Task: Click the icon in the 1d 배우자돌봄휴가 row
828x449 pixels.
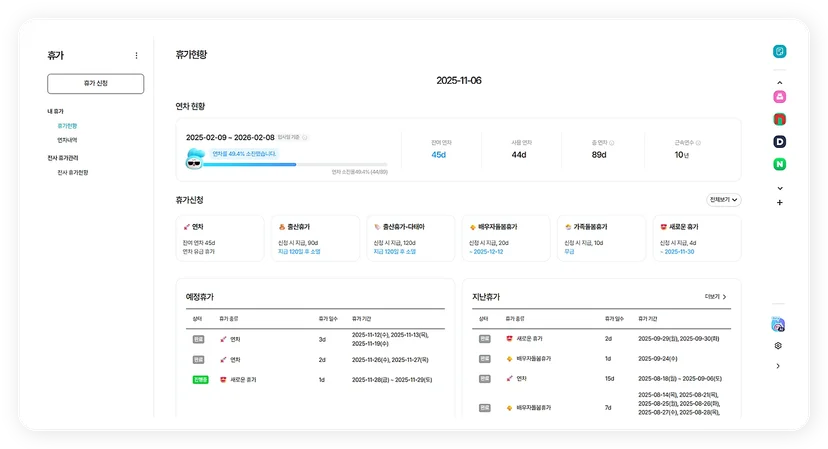Action: click(x=510, y=359)
